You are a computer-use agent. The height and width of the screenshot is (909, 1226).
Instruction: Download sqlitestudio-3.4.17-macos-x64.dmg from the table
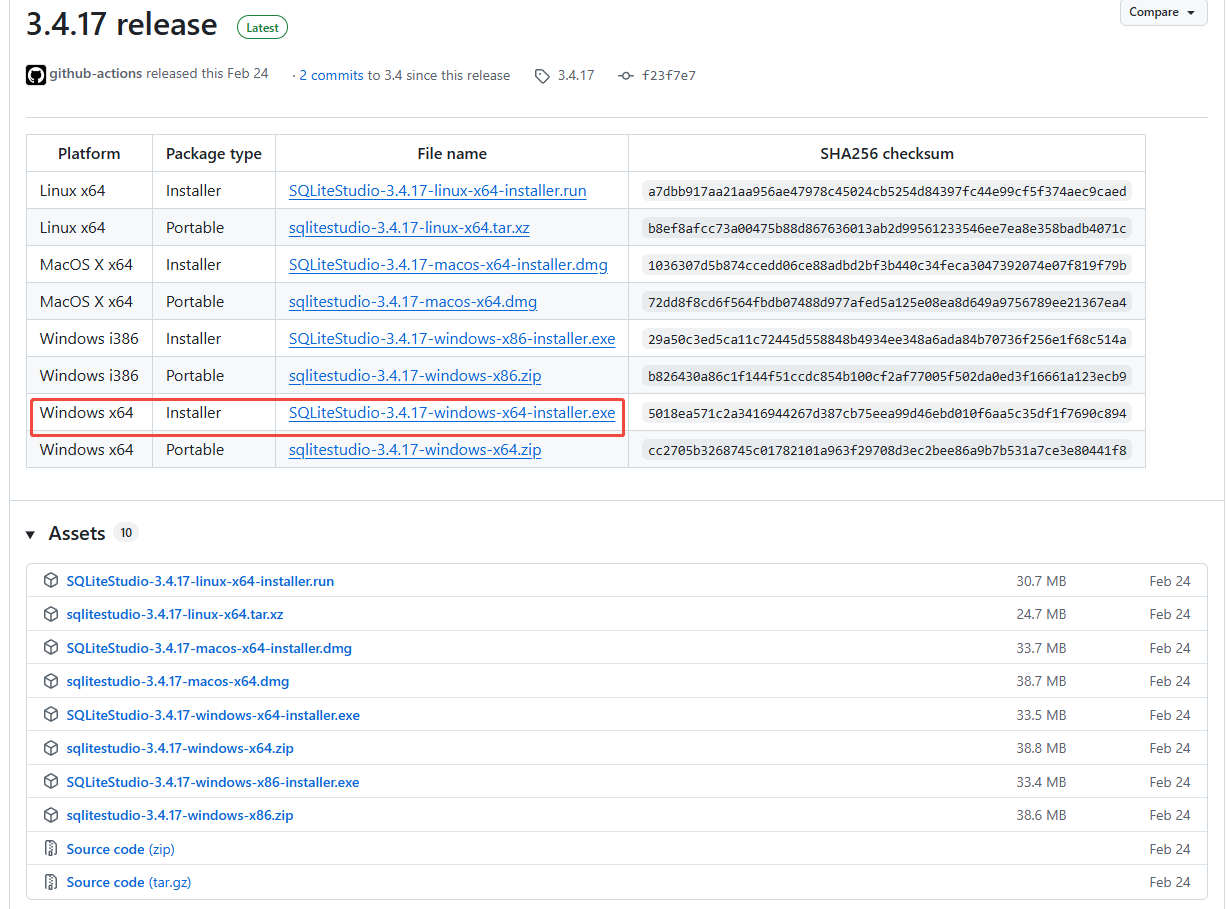(x=415, y=302)
